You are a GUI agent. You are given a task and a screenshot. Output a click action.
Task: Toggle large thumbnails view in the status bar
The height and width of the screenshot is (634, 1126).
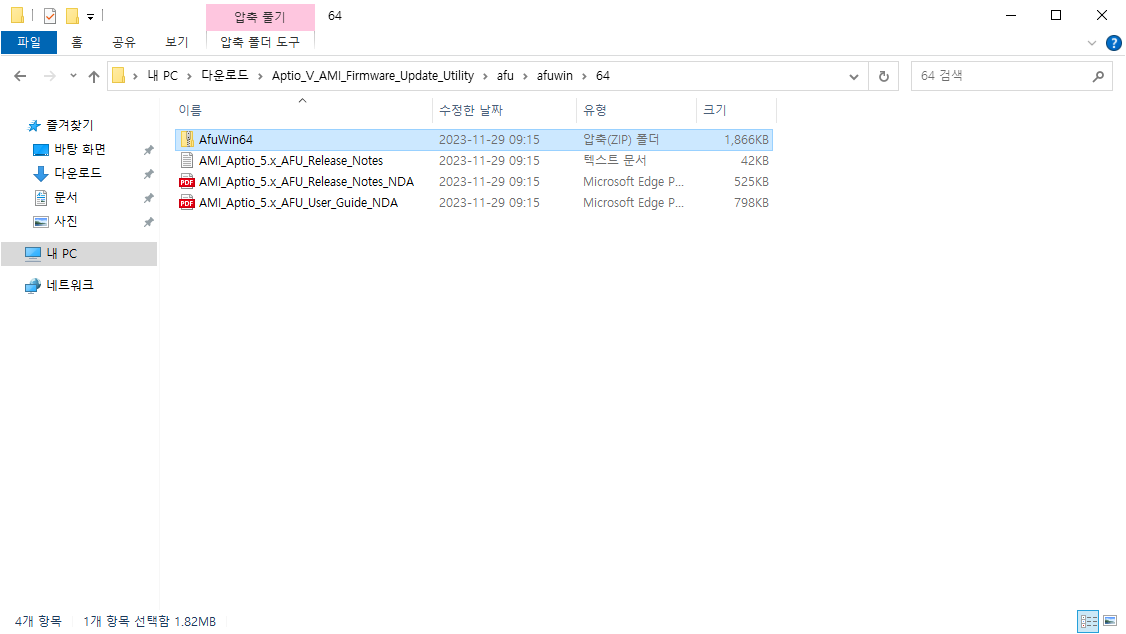click(x=1109, y=621)
